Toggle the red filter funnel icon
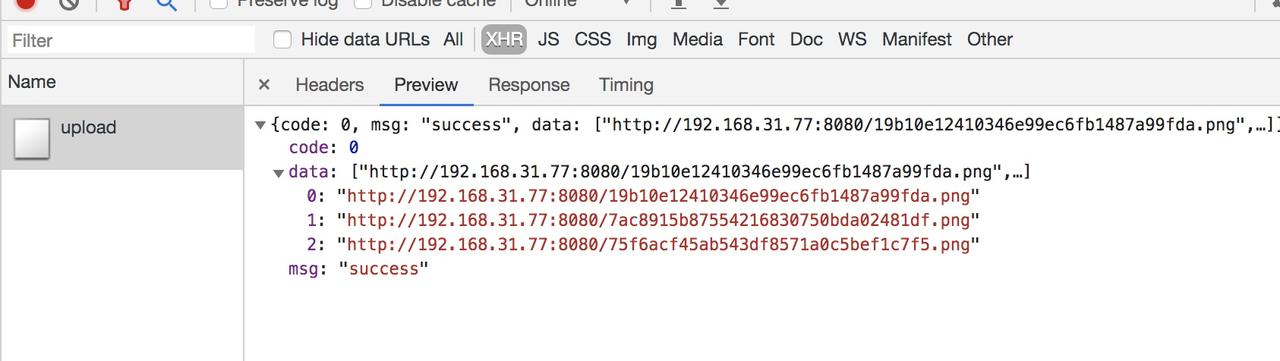 pos(125,4)
